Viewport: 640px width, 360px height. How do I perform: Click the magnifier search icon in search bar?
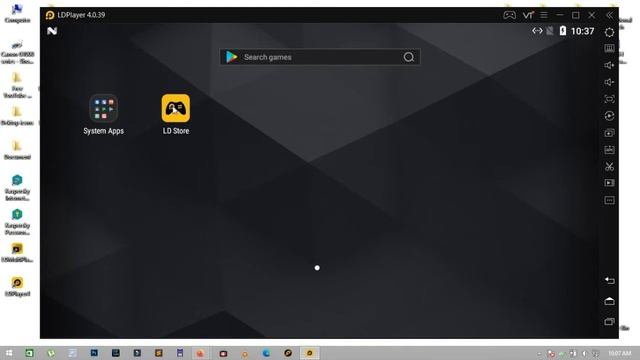pyautogui.click(x=409, y=57)
